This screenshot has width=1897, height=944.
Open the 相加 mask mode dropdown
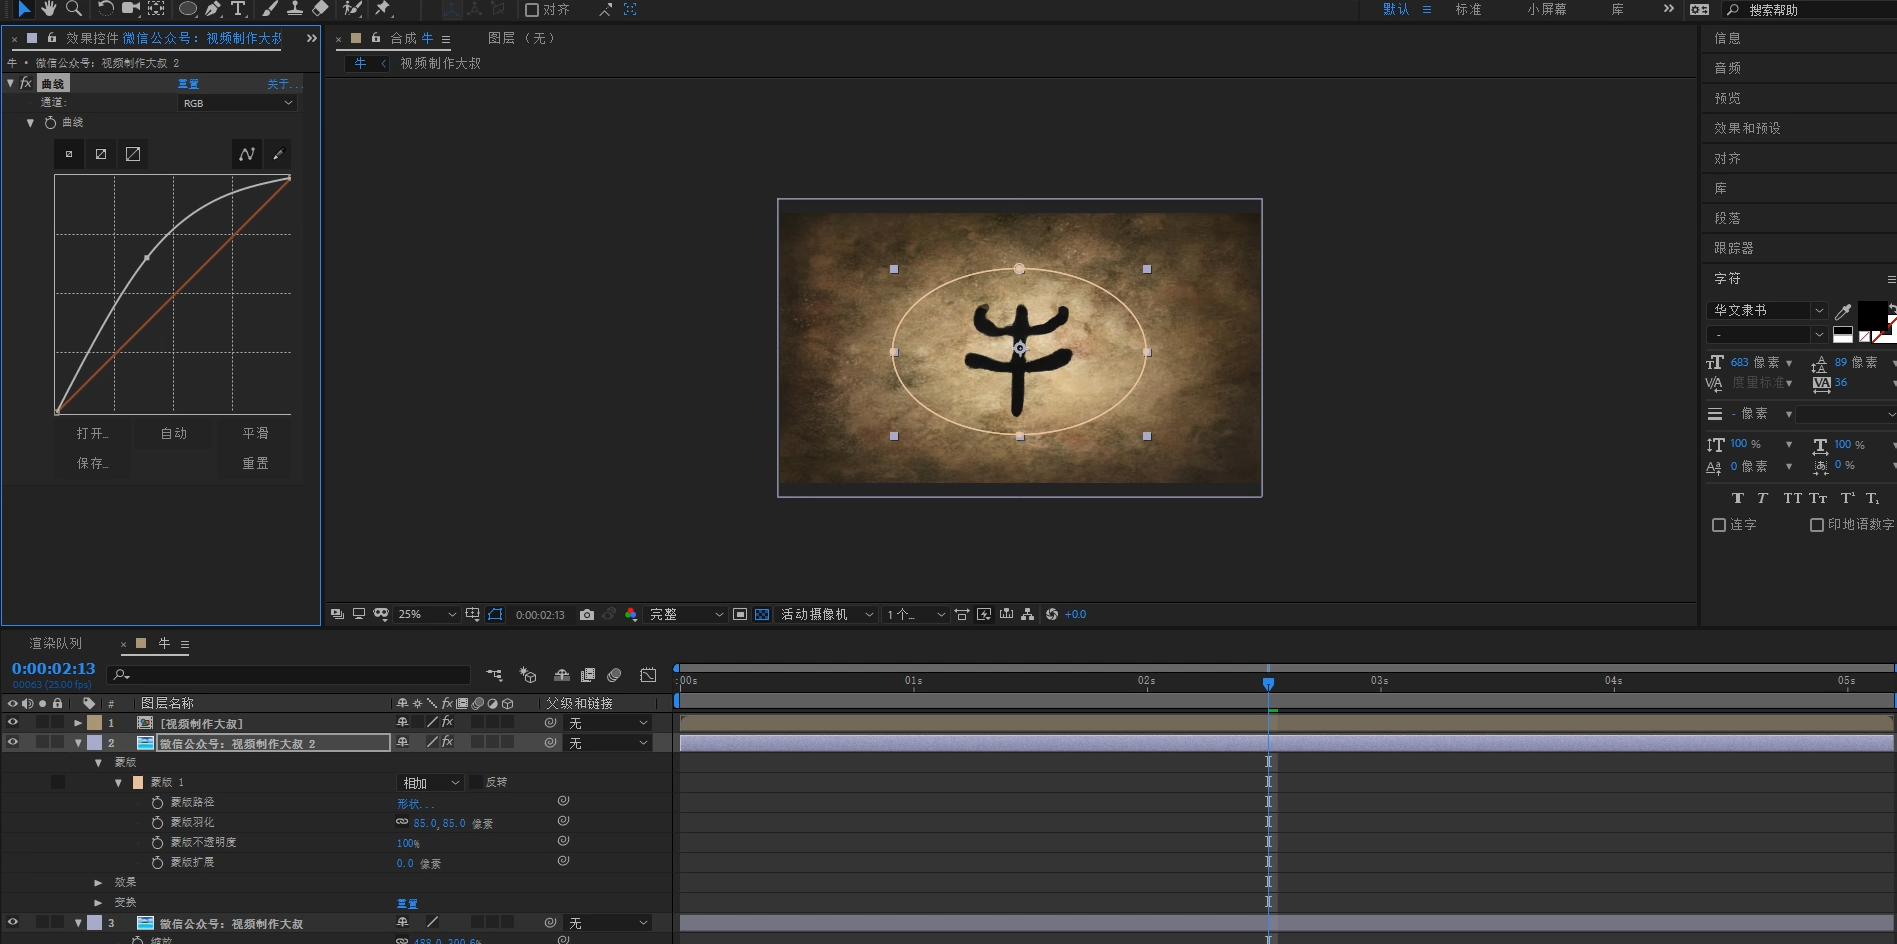(x=430, y=782)
